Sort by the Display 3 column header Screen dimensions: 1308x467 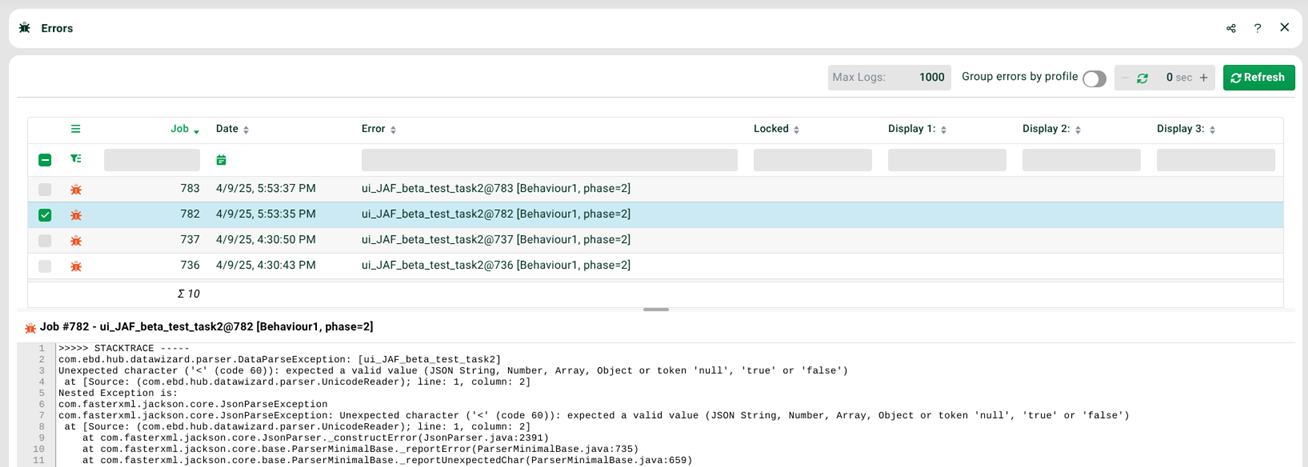(1187, 129)
